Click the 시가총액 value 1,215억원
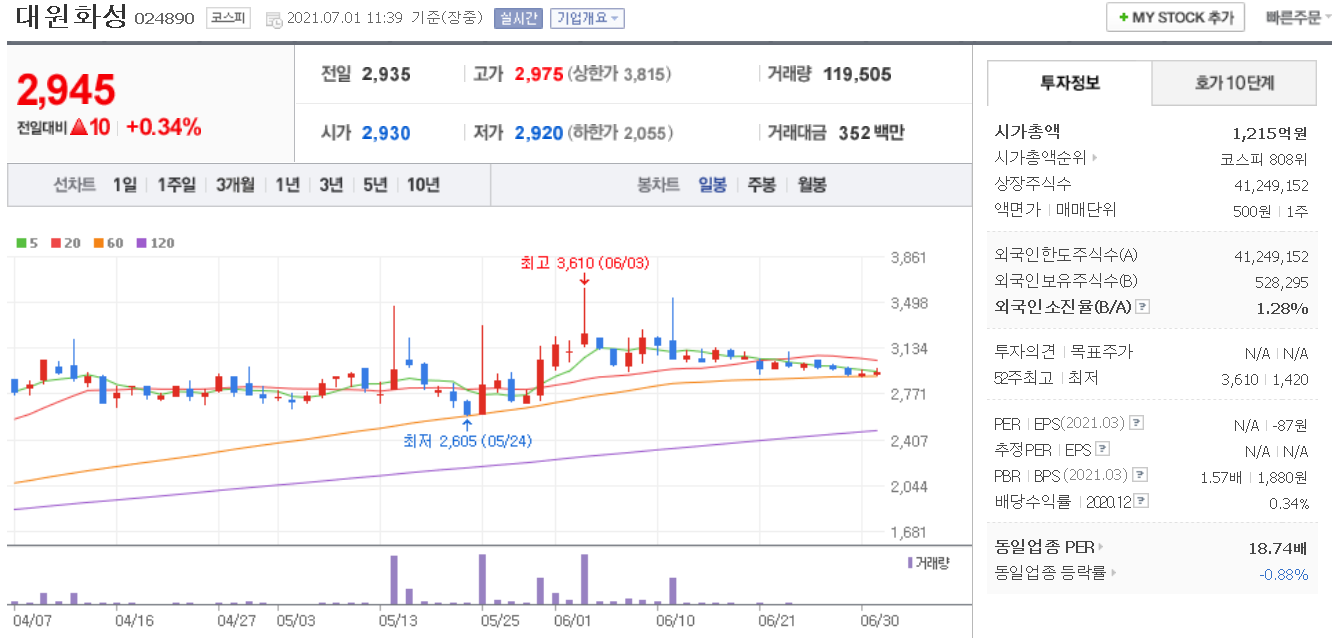The height and width of the screenshot is (638, 1343). [x=1270, y=132]
